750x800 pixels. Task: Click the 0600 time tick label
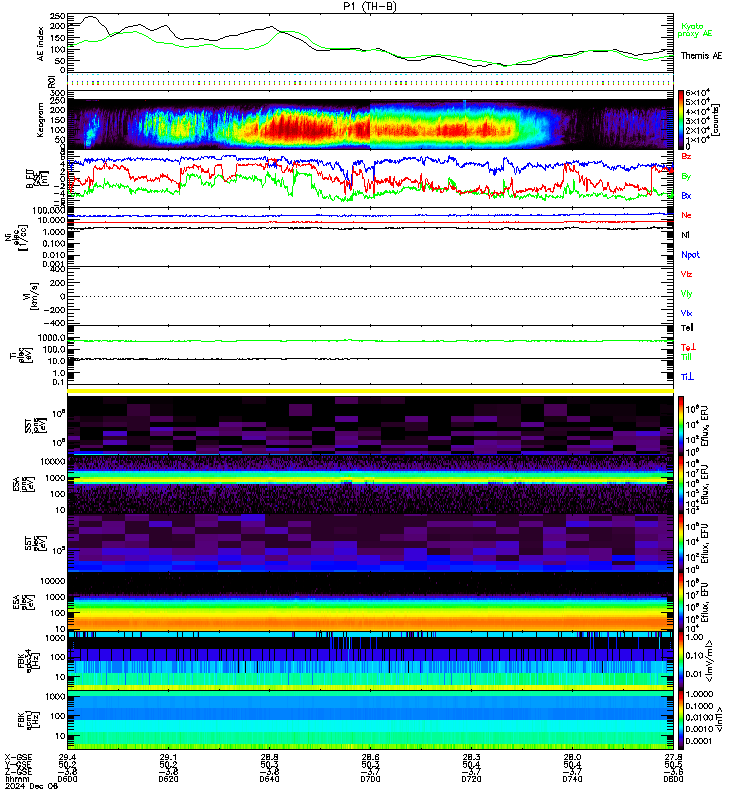pyautogui.click(x=67, y=779)
